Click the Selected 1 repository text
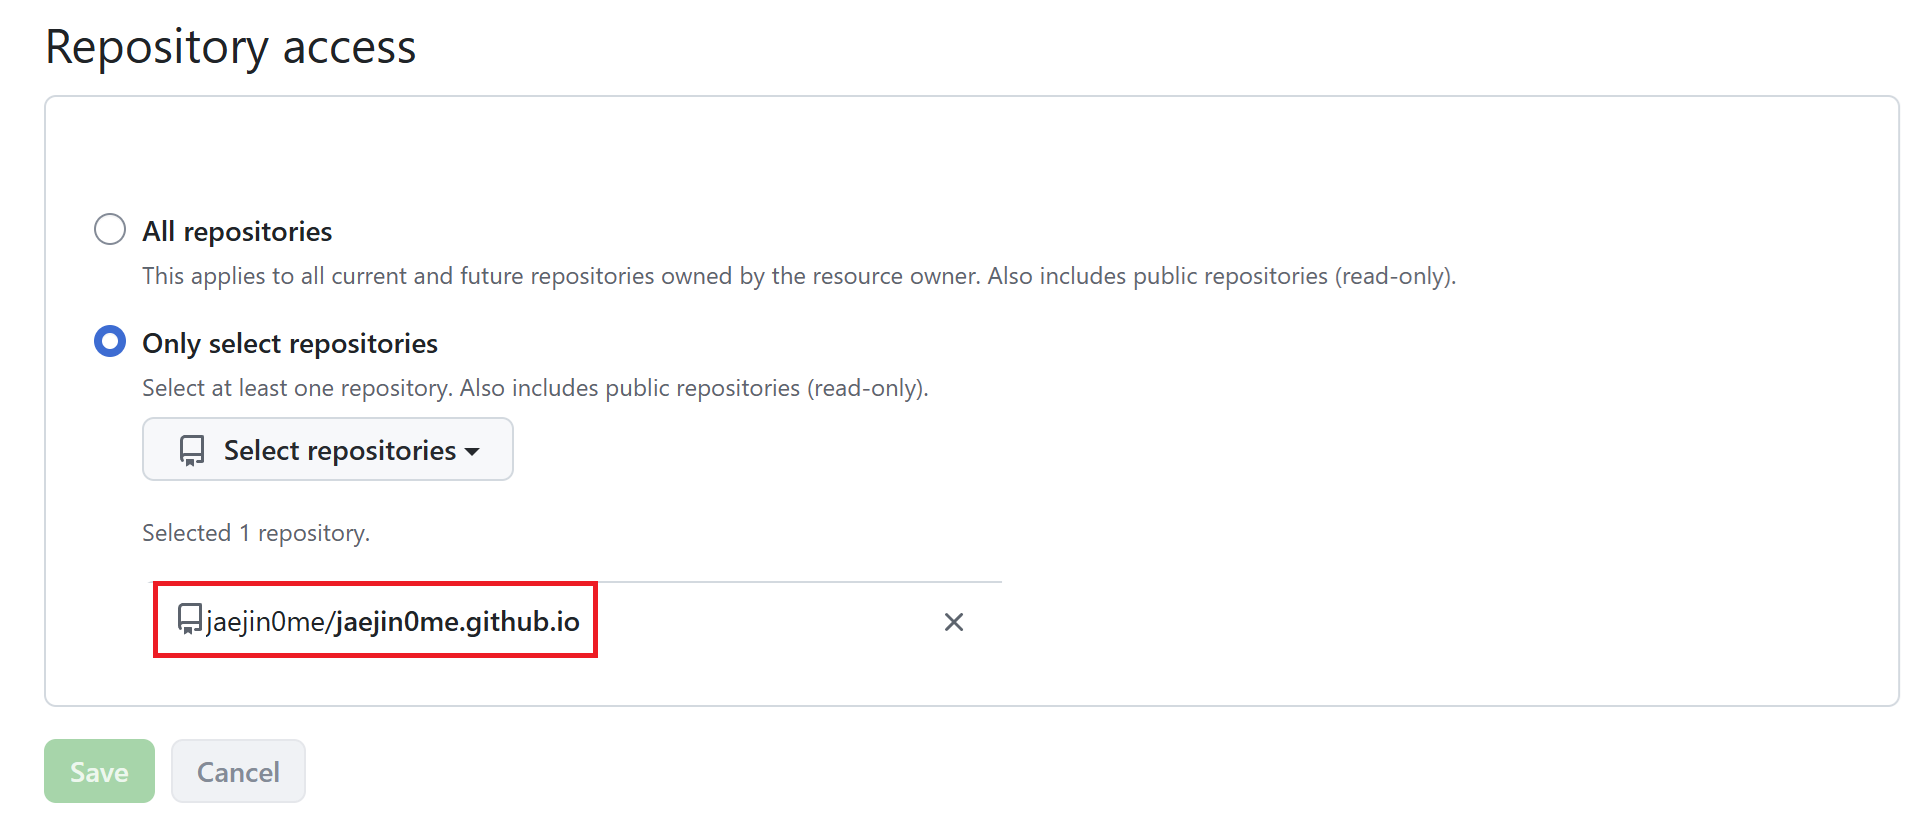Viewport: 1914px width, 814px height. pos(256,533)
